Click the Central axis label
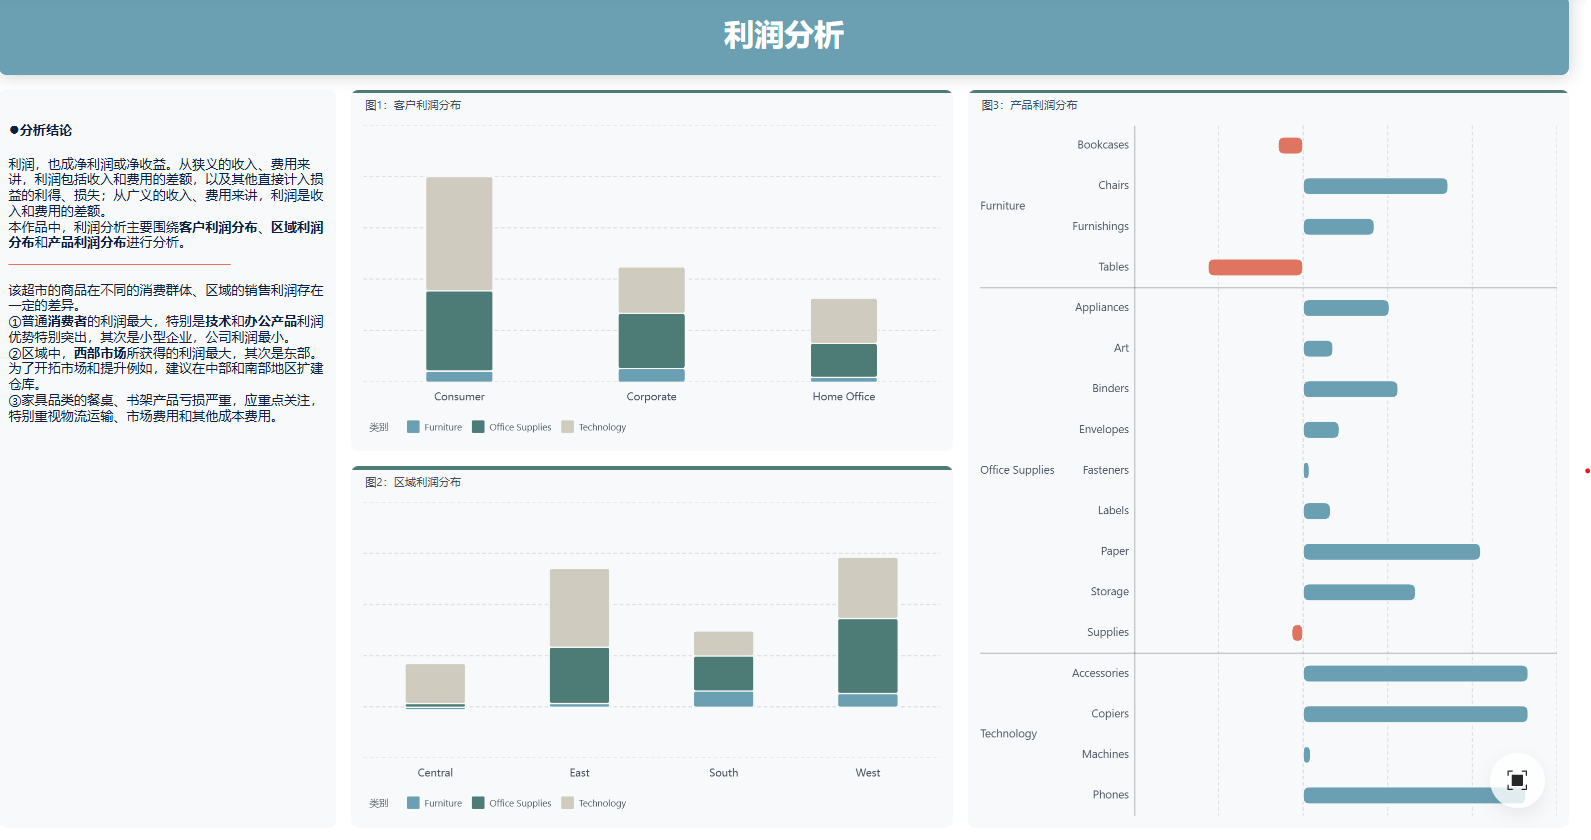Viewport: 1591px width, 840px height. [x=435, y=773]
